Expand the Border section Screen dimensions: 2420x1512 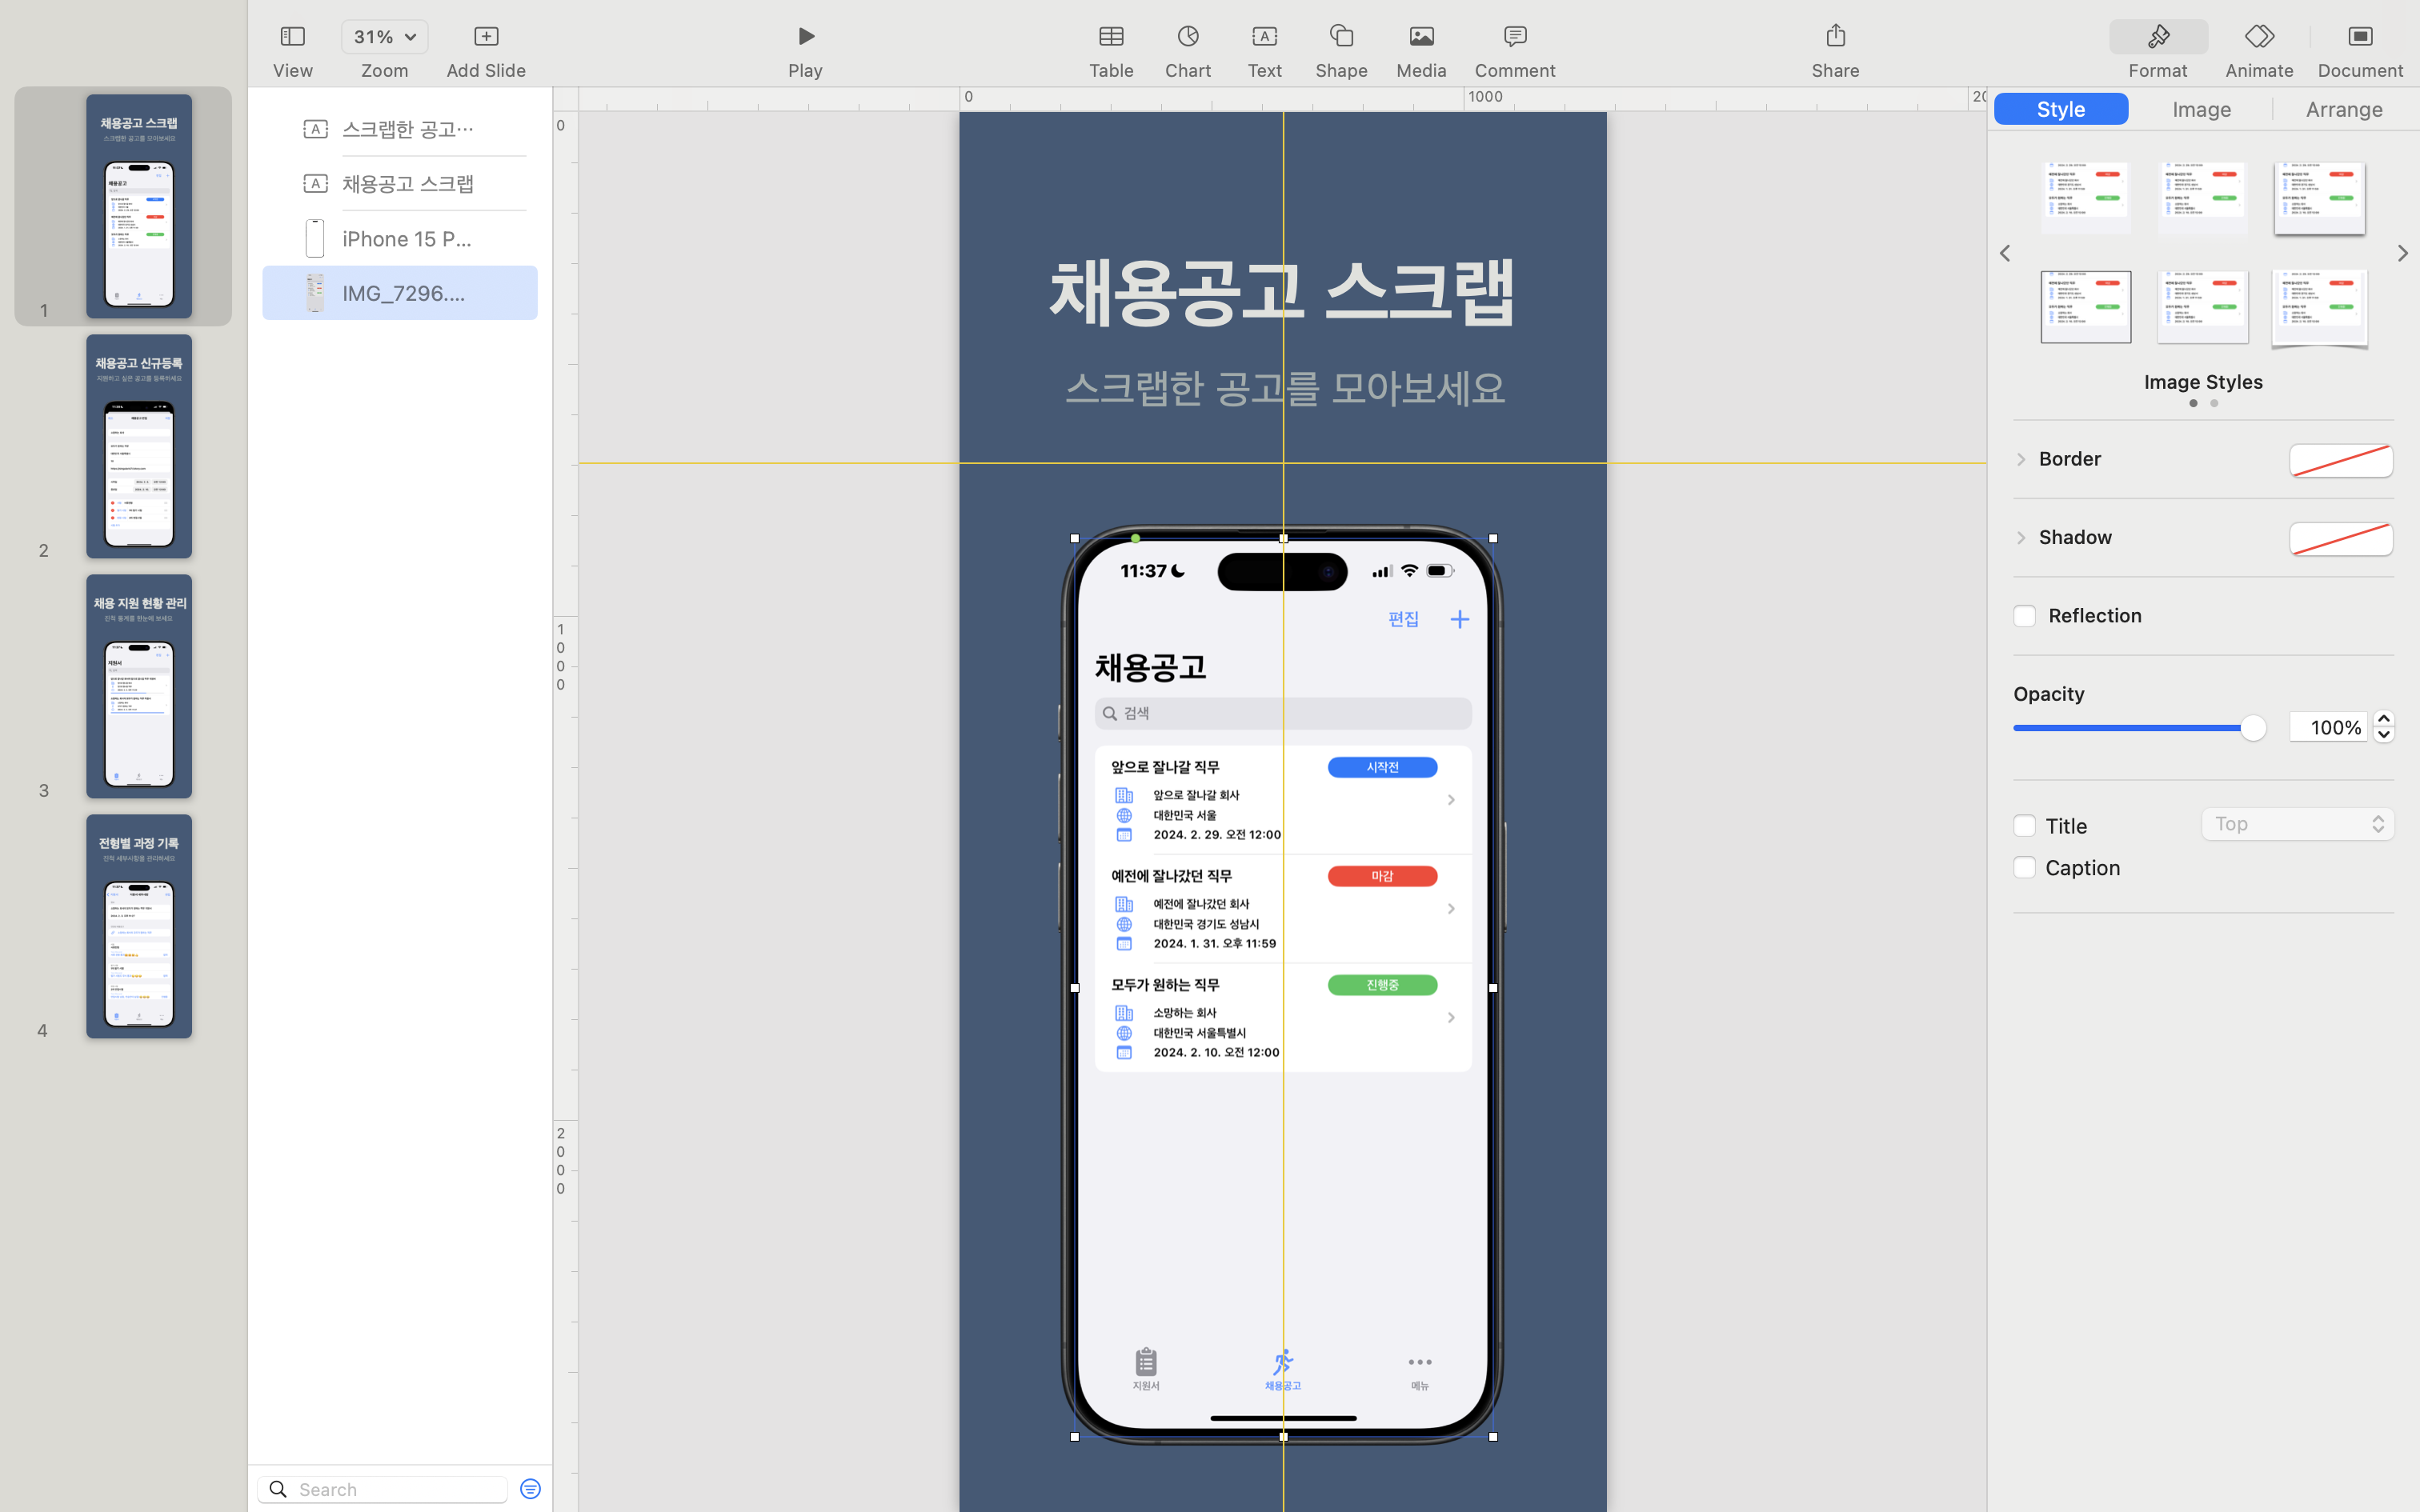tap(2021, 459)
